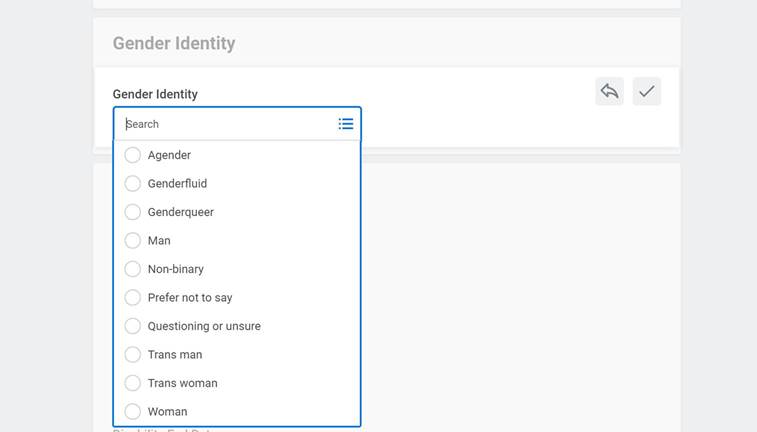Screen dimensions: 757x432
Task: Select the radio circle beside Man
Action: click(x=132, y=241)
